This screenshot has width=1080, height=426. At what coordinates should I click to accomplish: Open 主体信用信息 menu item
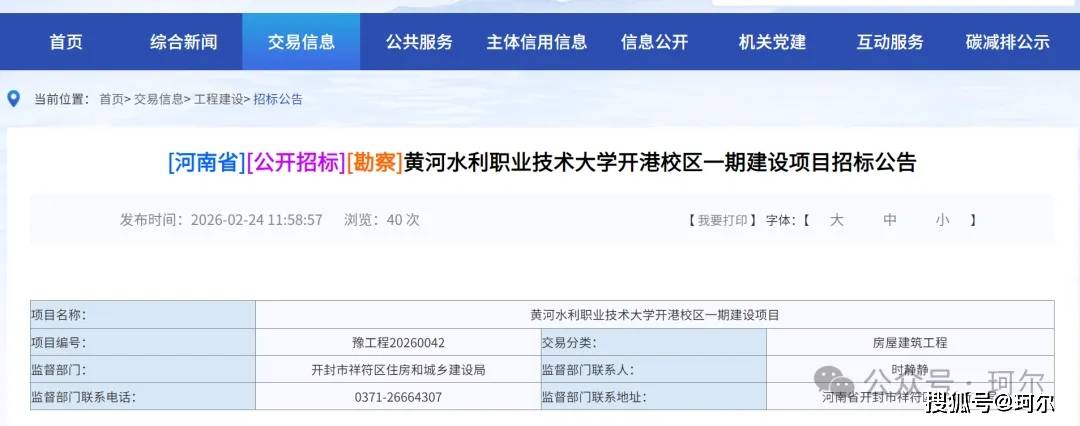pyautogui.click(x=537, y=42)
